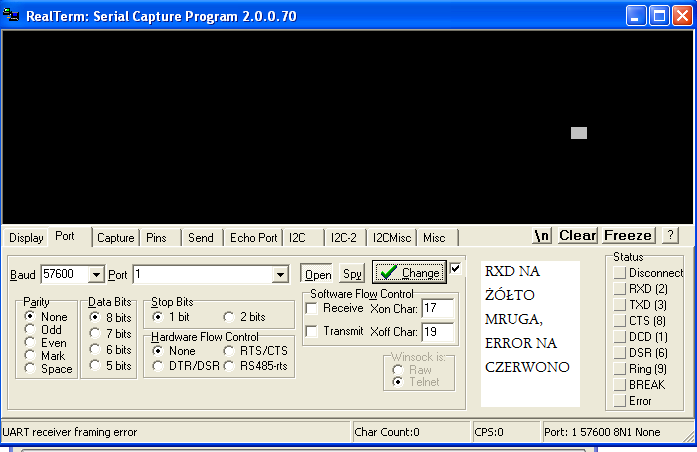The height and width of the screenshot is (452, 697).
Task: Click the gray cursor block in terminal
Action: tap(579, 133)
